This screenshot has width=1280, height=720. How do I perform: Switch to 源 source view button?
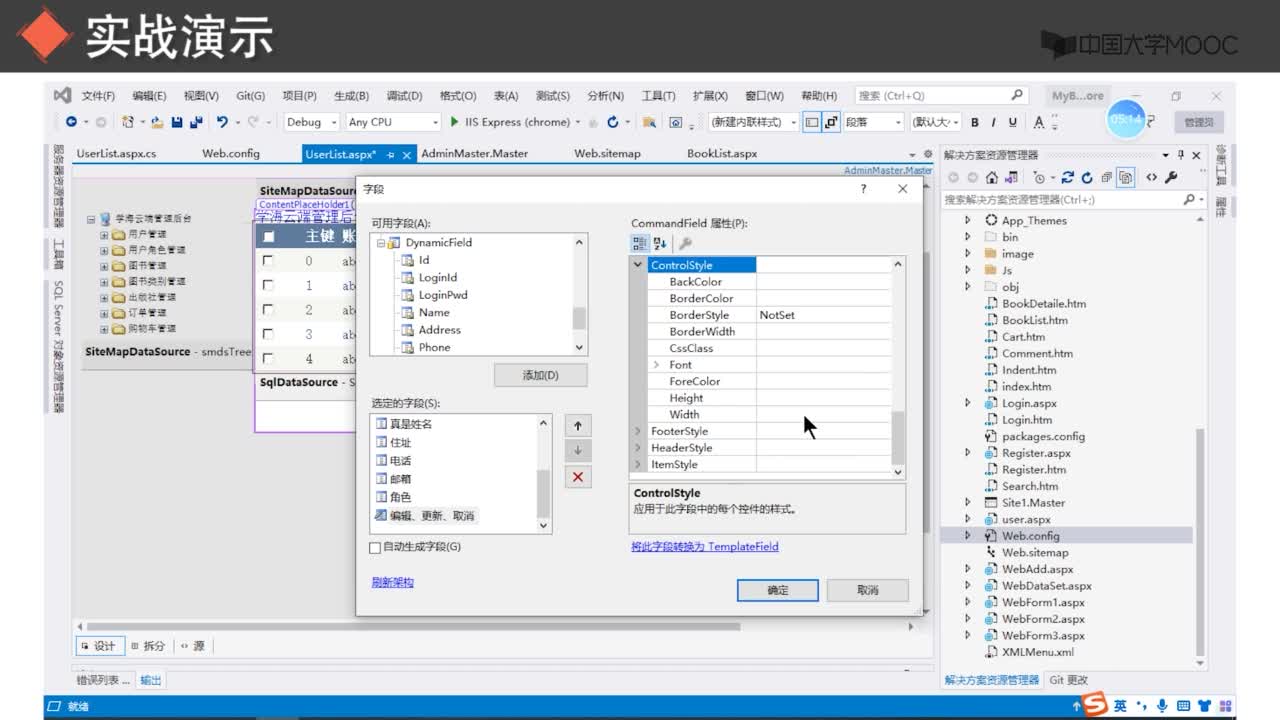[193, 646]
